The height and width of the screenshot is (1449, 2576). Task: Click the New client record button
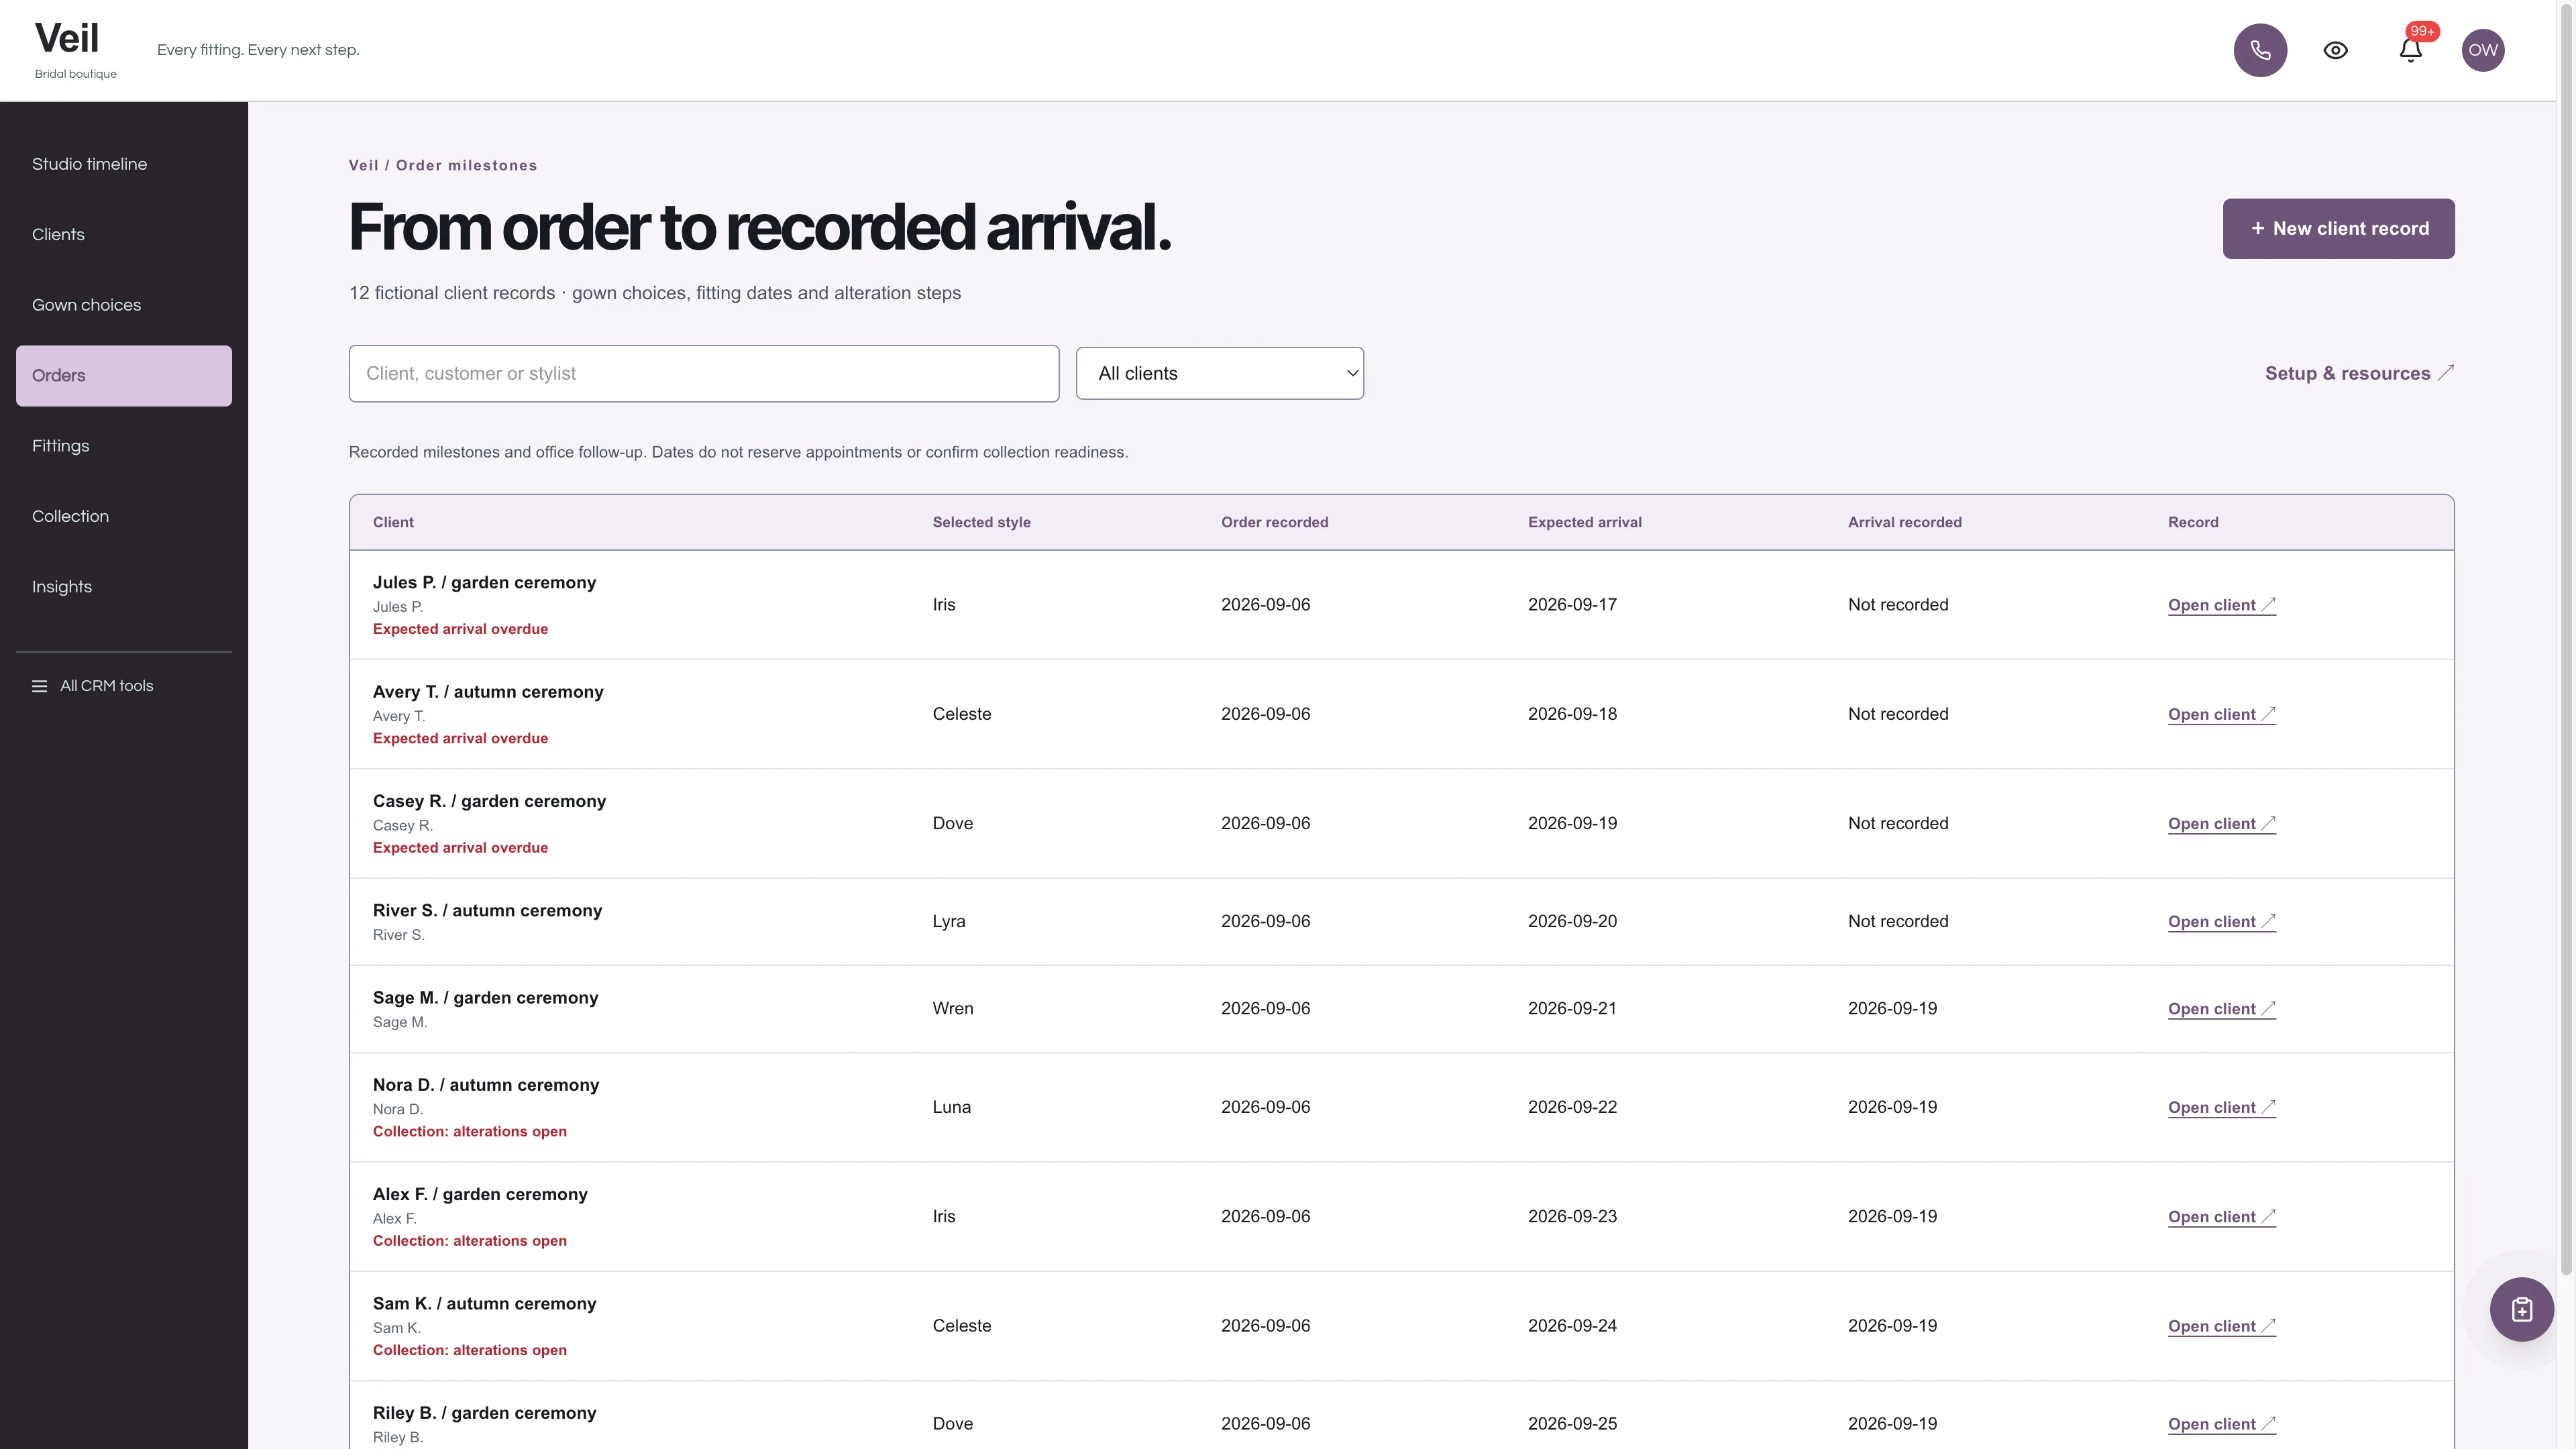2338,229
